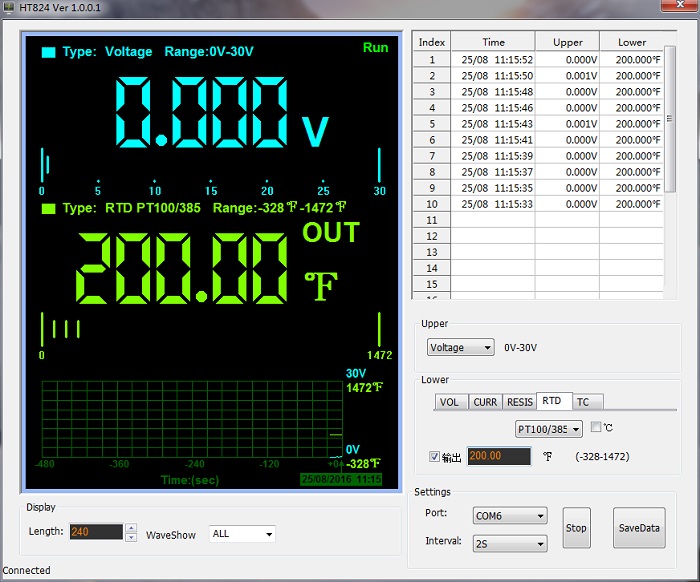Toggle the 输出 output checkbox
700x582 pixels.
pyautogui.click(x=434, y=457)
